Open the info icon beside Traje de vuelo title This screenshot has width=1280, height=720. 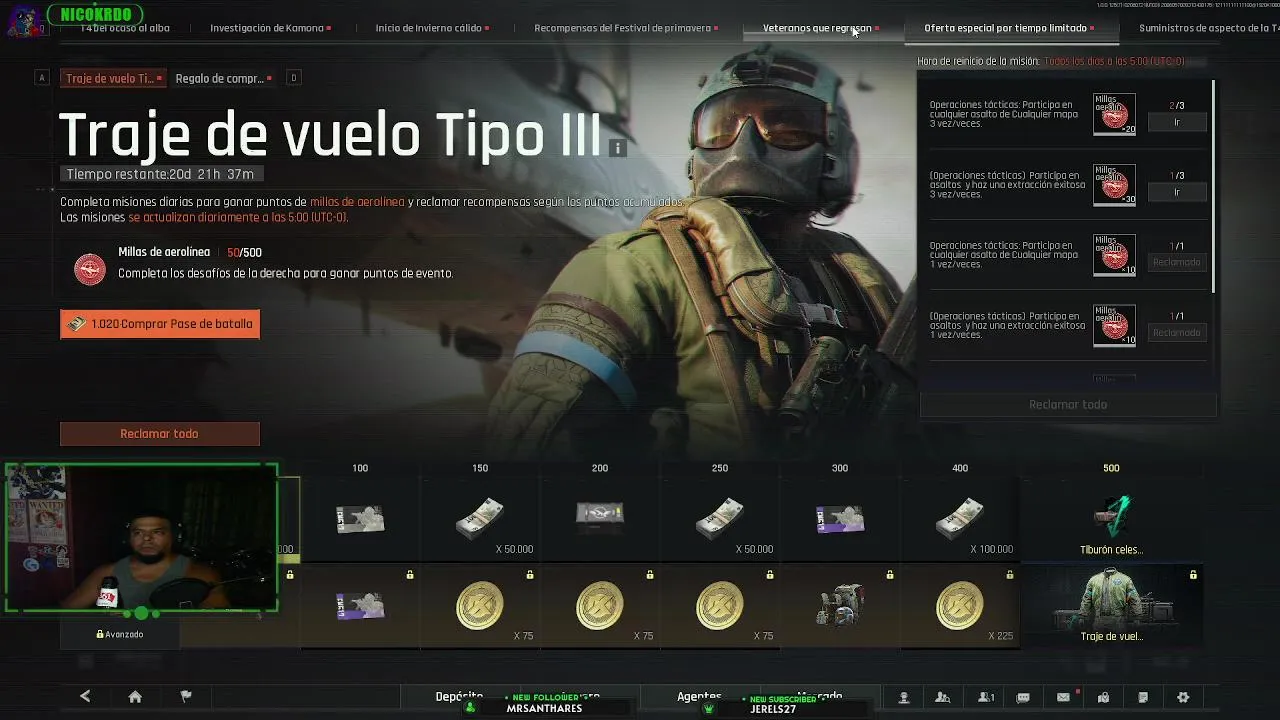[617, 148]
